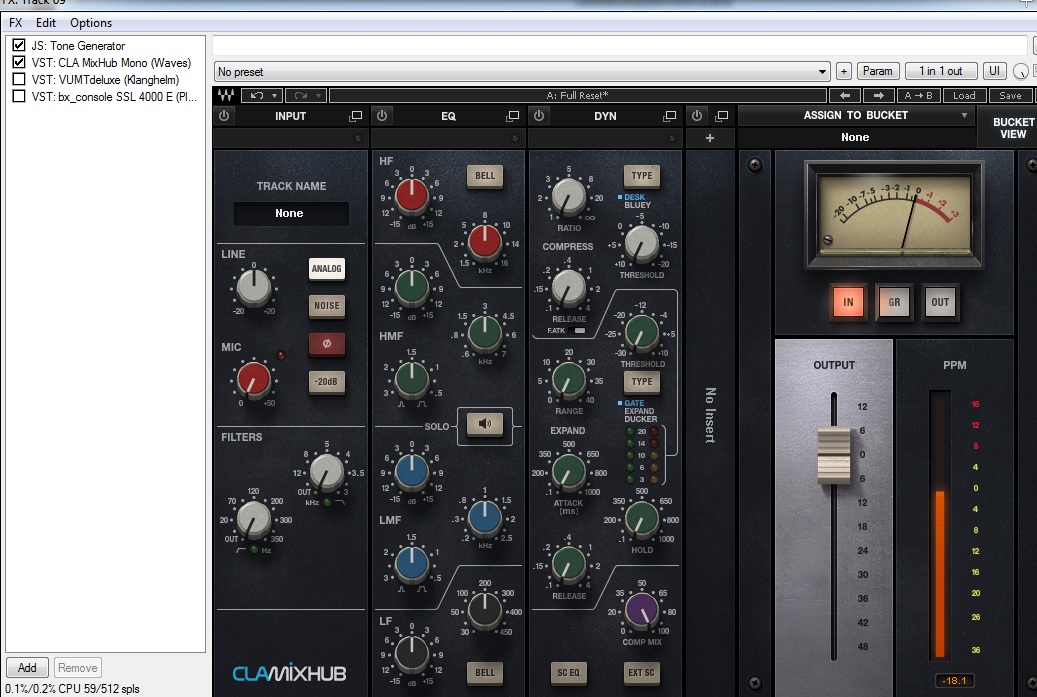Toggle the ANALOG button

pos(327,268)
